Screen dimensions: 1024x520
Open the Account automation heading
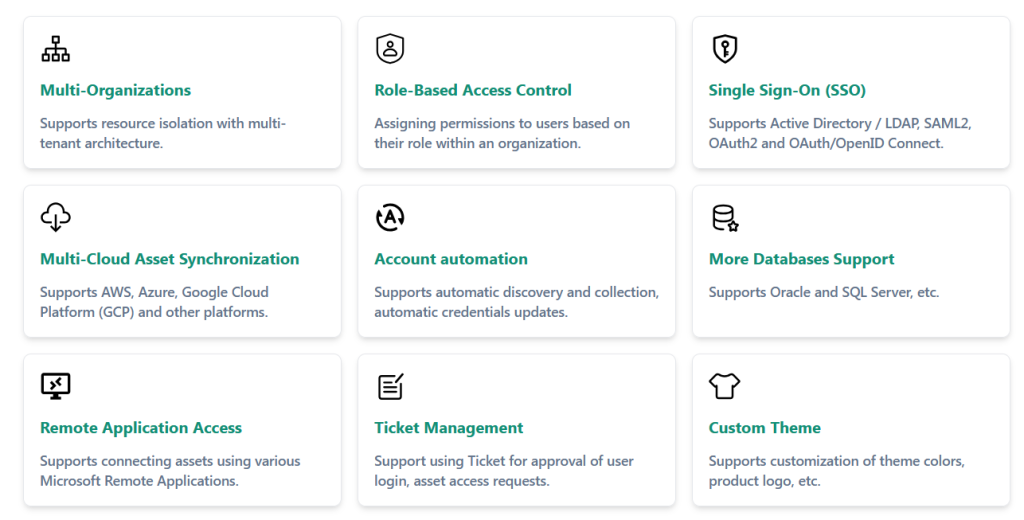pyautogui.click(x=451, y=259)
